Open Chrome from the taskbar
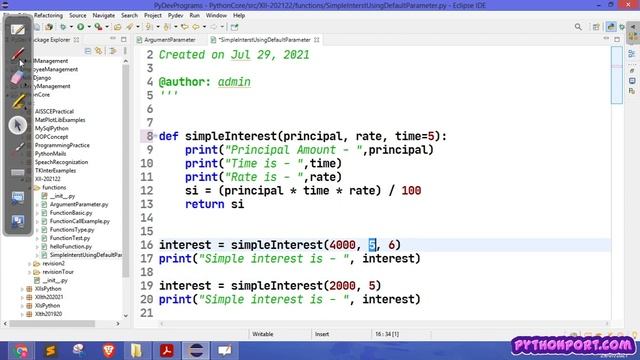The width and height of the screenshot is (640, 360). click(21, 351)
